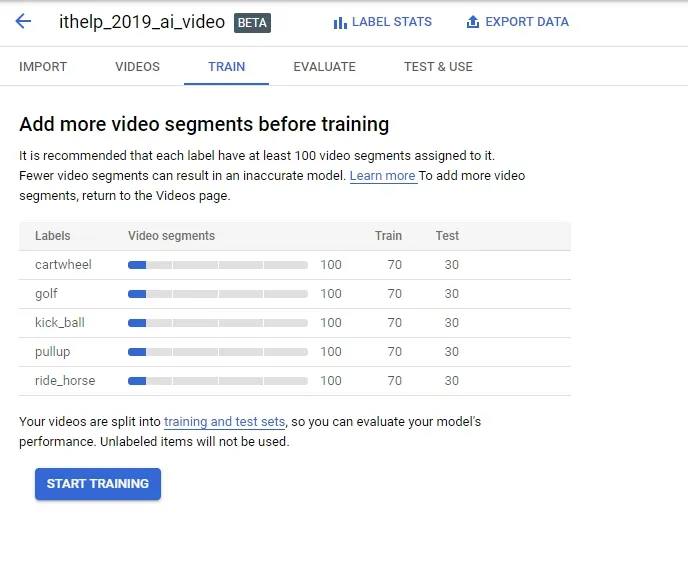Follow the Learn more link
The height and width of the screenshot is (568, 688).
coord(383,176)
